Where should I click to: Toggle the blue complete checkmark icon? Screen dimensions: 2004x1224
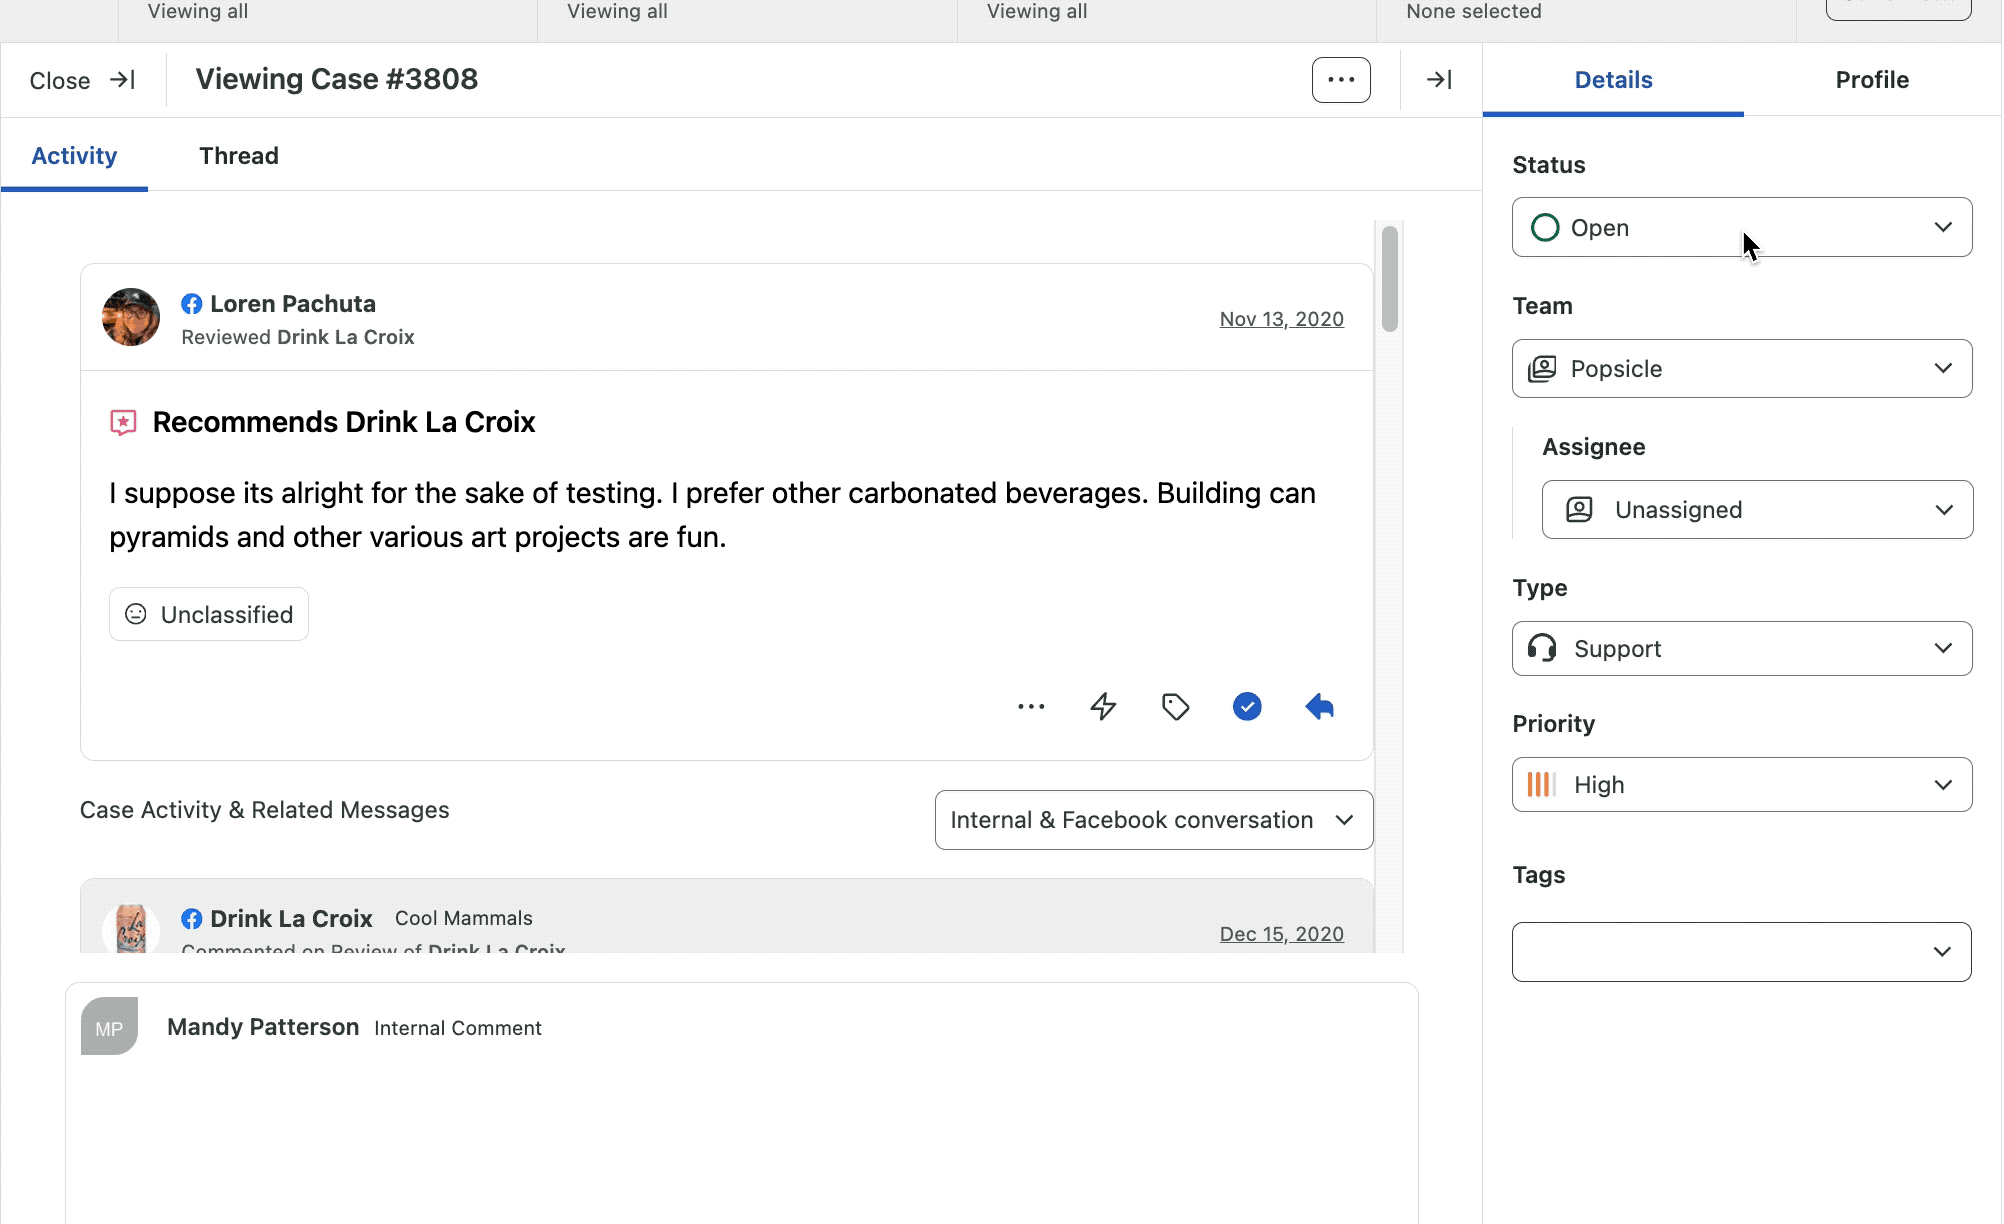pyautogui.click(x=1247, y=707)
